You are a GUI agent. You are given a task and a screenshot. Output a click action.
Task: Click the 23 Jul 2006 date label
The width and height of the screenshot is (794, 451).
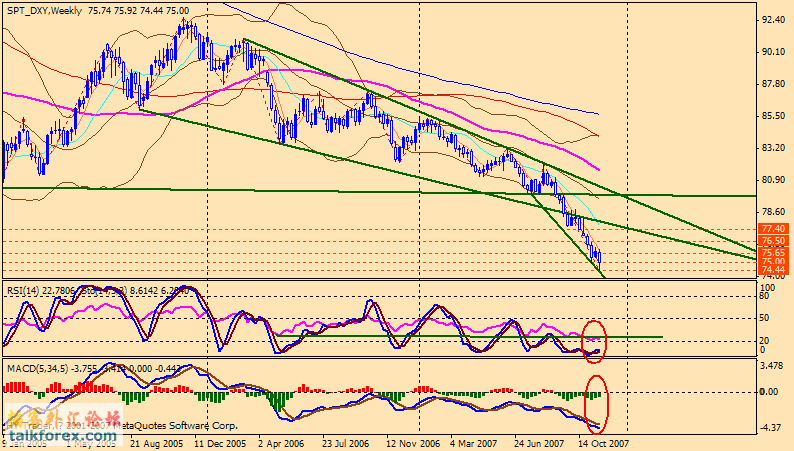tap(346, 443)
